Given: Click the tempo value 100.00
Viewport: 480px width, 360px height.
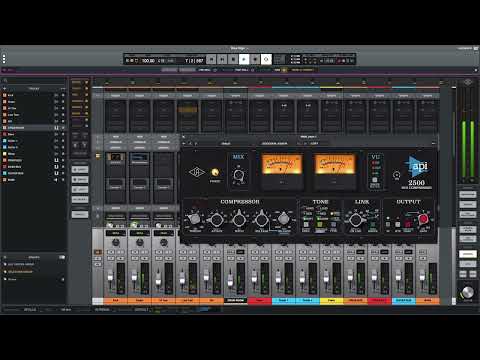Looking at the screenshot, I should pos(148,61).
